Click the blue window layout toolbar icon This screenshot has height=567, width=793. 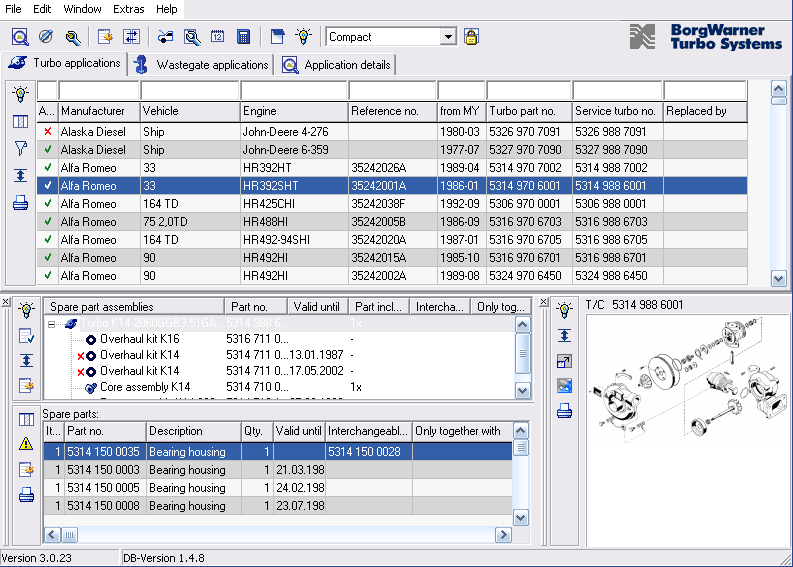277,37
